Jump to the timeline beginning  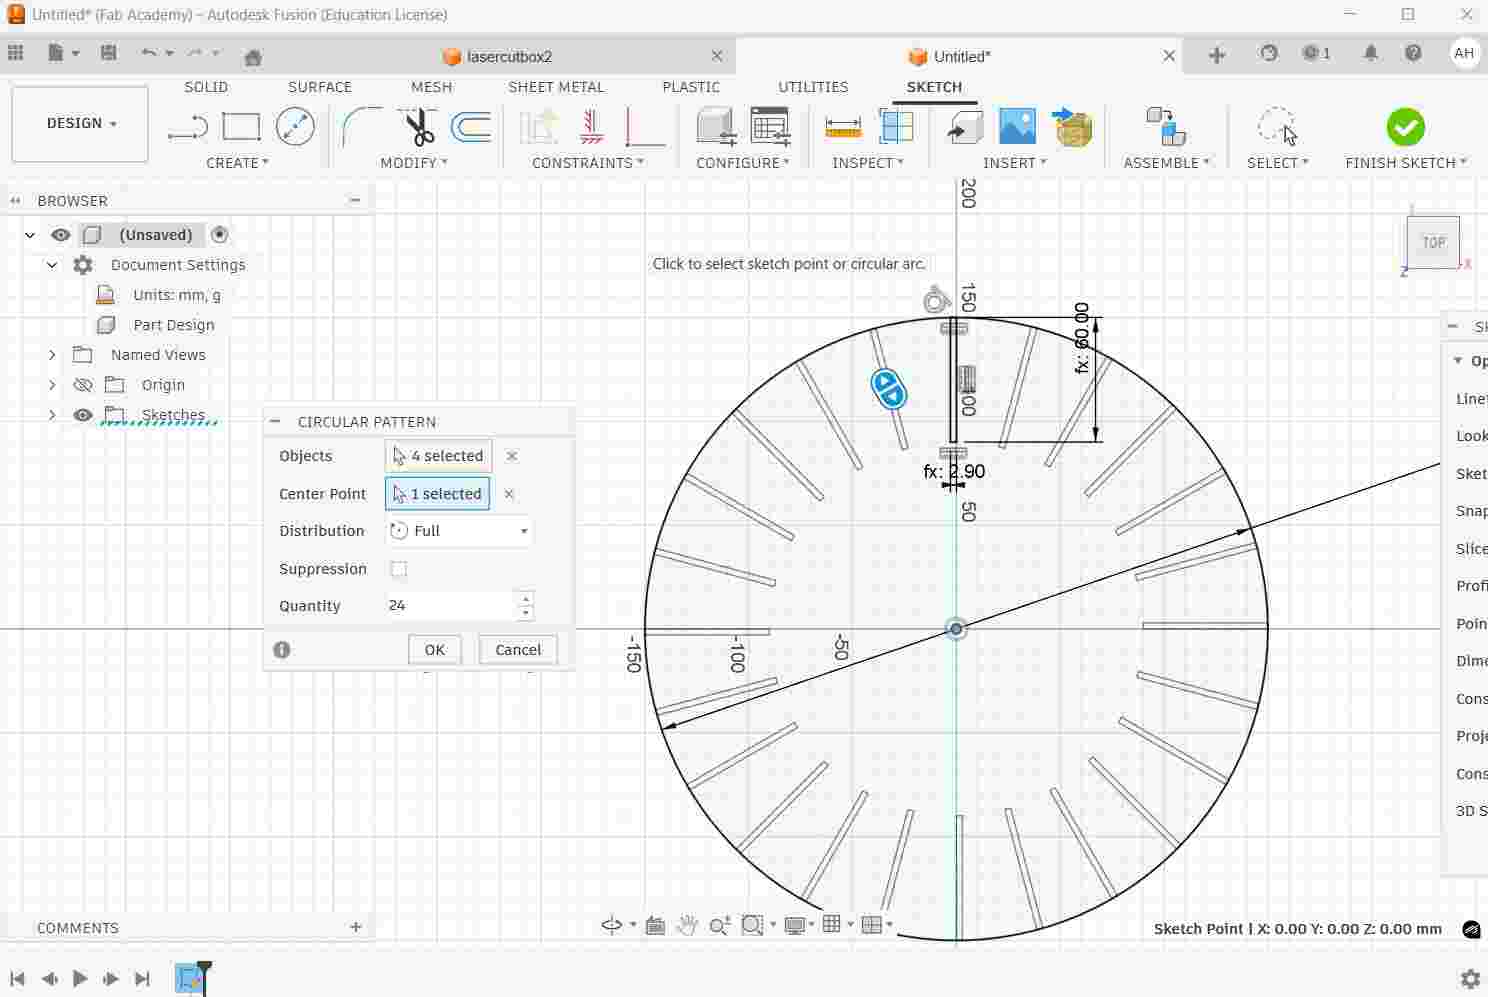[17, 979]
